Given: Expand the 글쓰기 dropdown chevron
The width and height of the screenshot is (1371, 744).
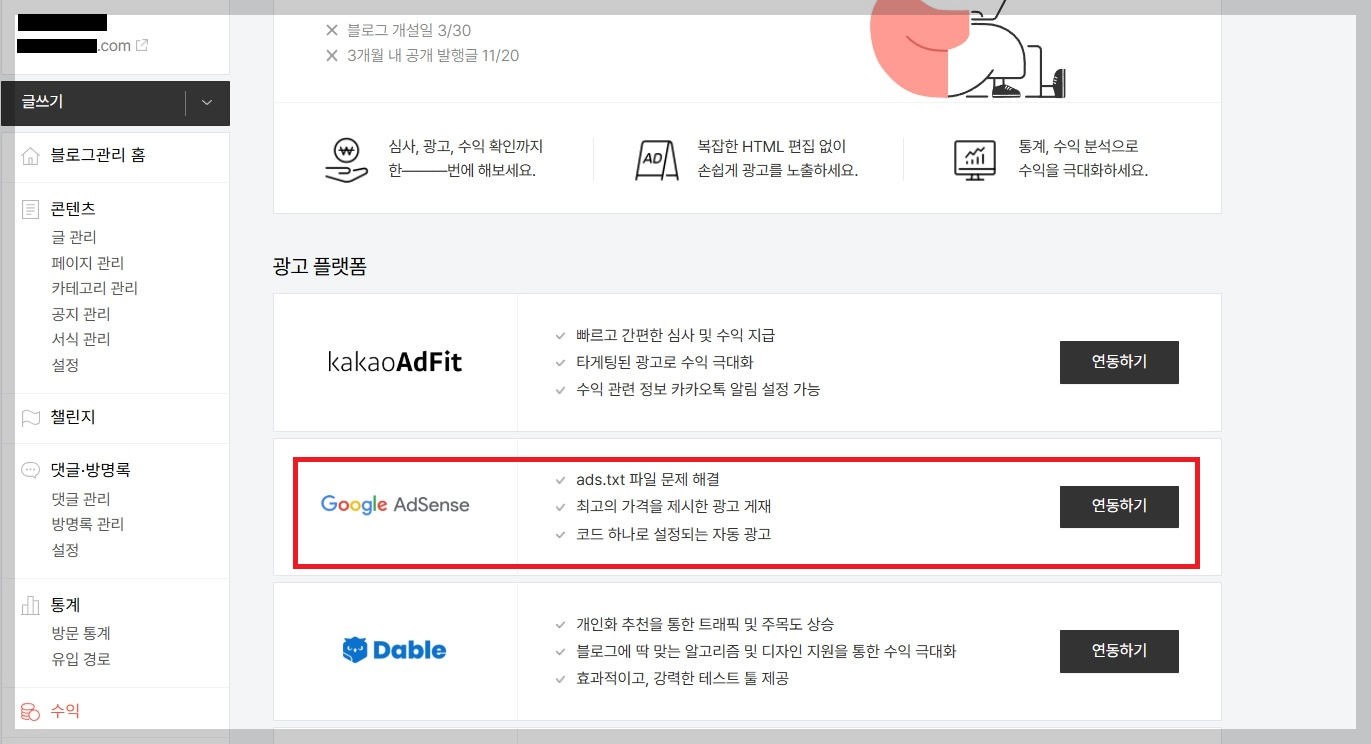Looking at the screenshot, I should pyautogui.click(x=206, y=103).
